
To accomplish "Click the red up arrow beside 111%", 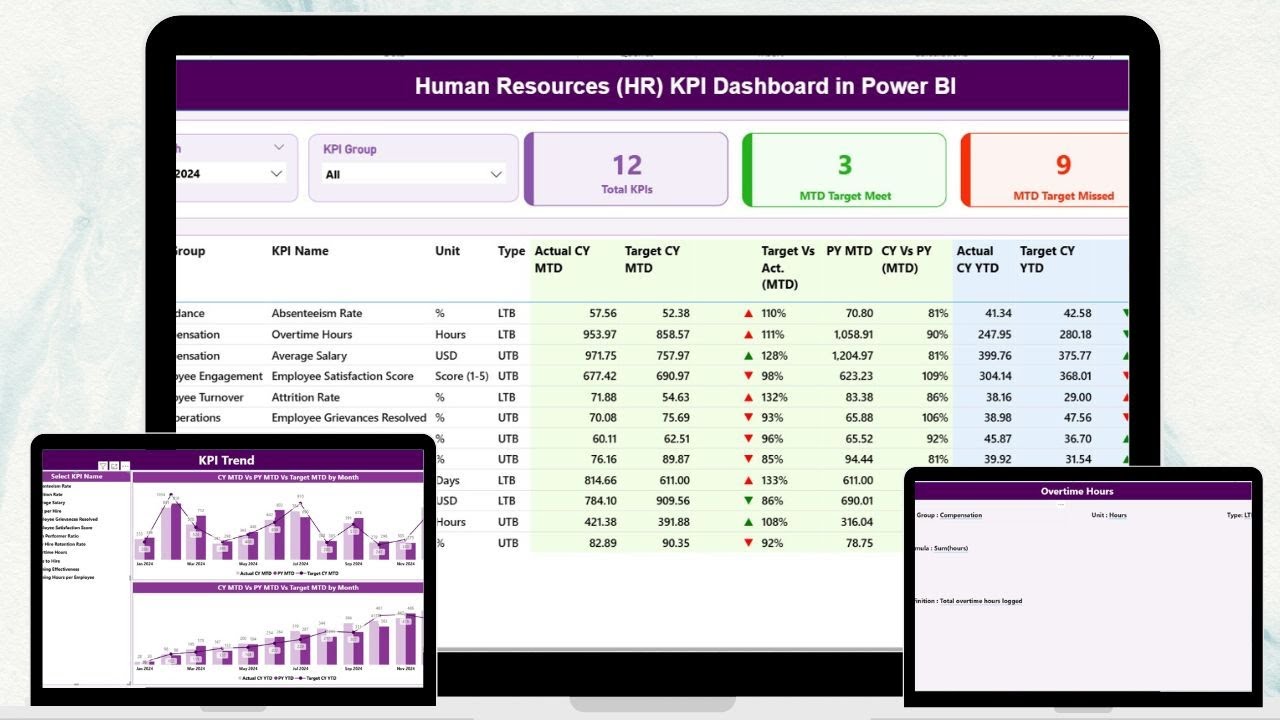I will pos(748,334).
